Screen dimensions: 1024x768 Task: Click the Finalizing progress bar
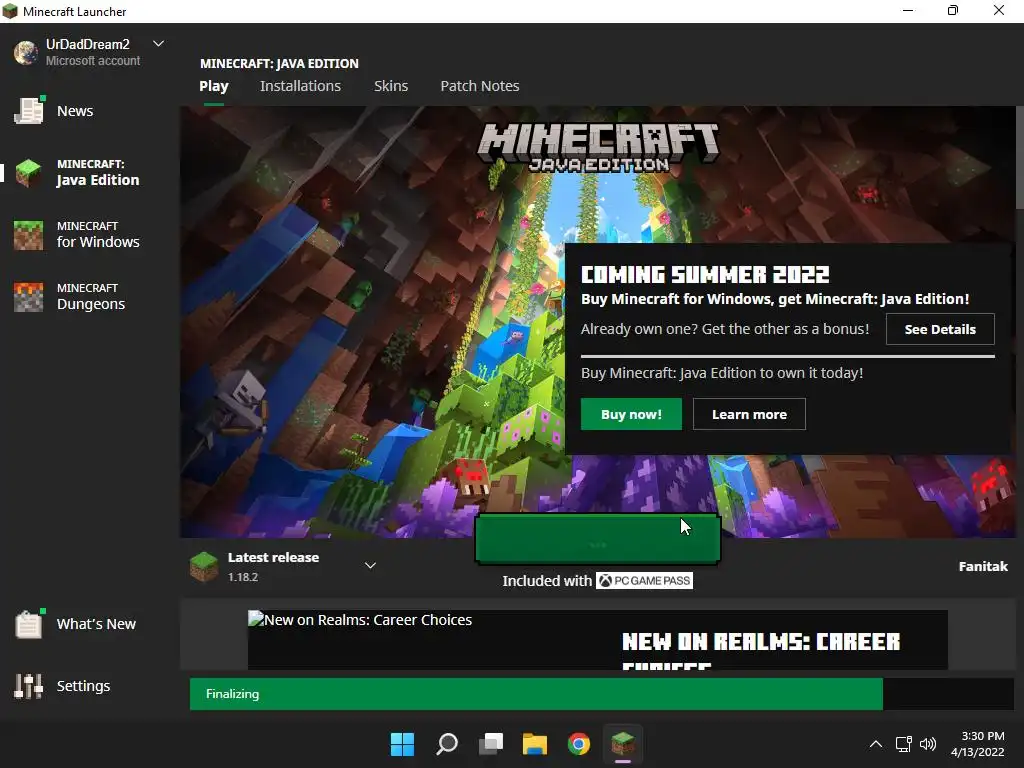pyautogui.click(x=601, y=694)
